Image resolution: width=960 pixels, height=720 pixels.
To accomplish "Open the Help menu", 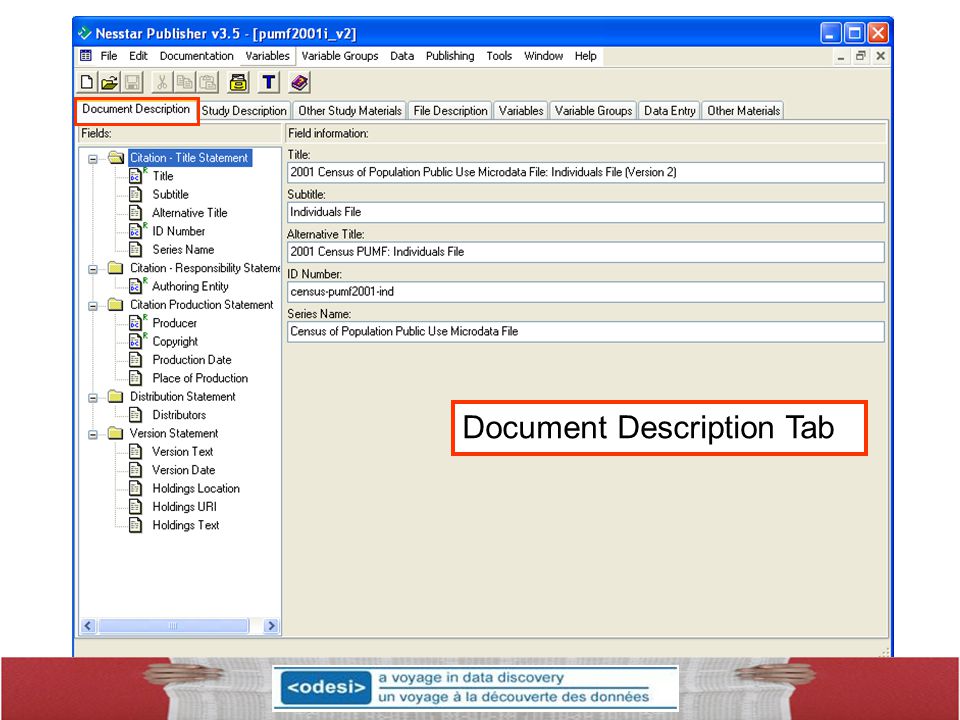I will [x=585, y=56].
